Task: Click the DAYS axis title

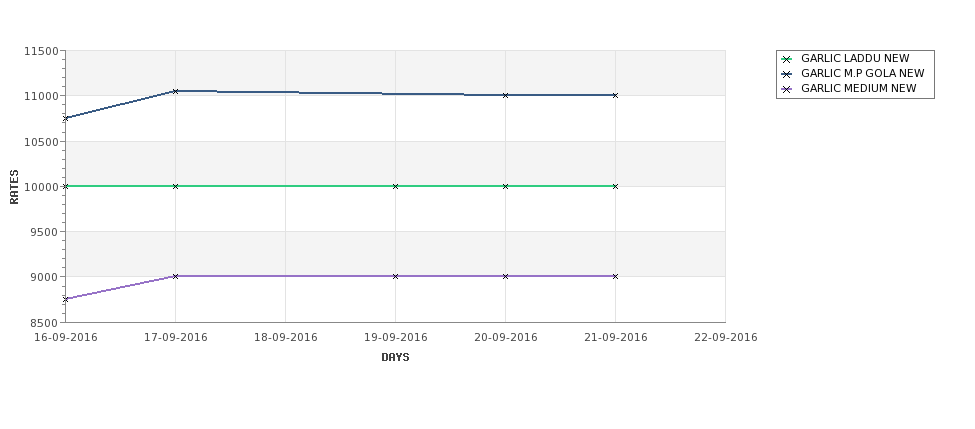Action: pos(395,358)
